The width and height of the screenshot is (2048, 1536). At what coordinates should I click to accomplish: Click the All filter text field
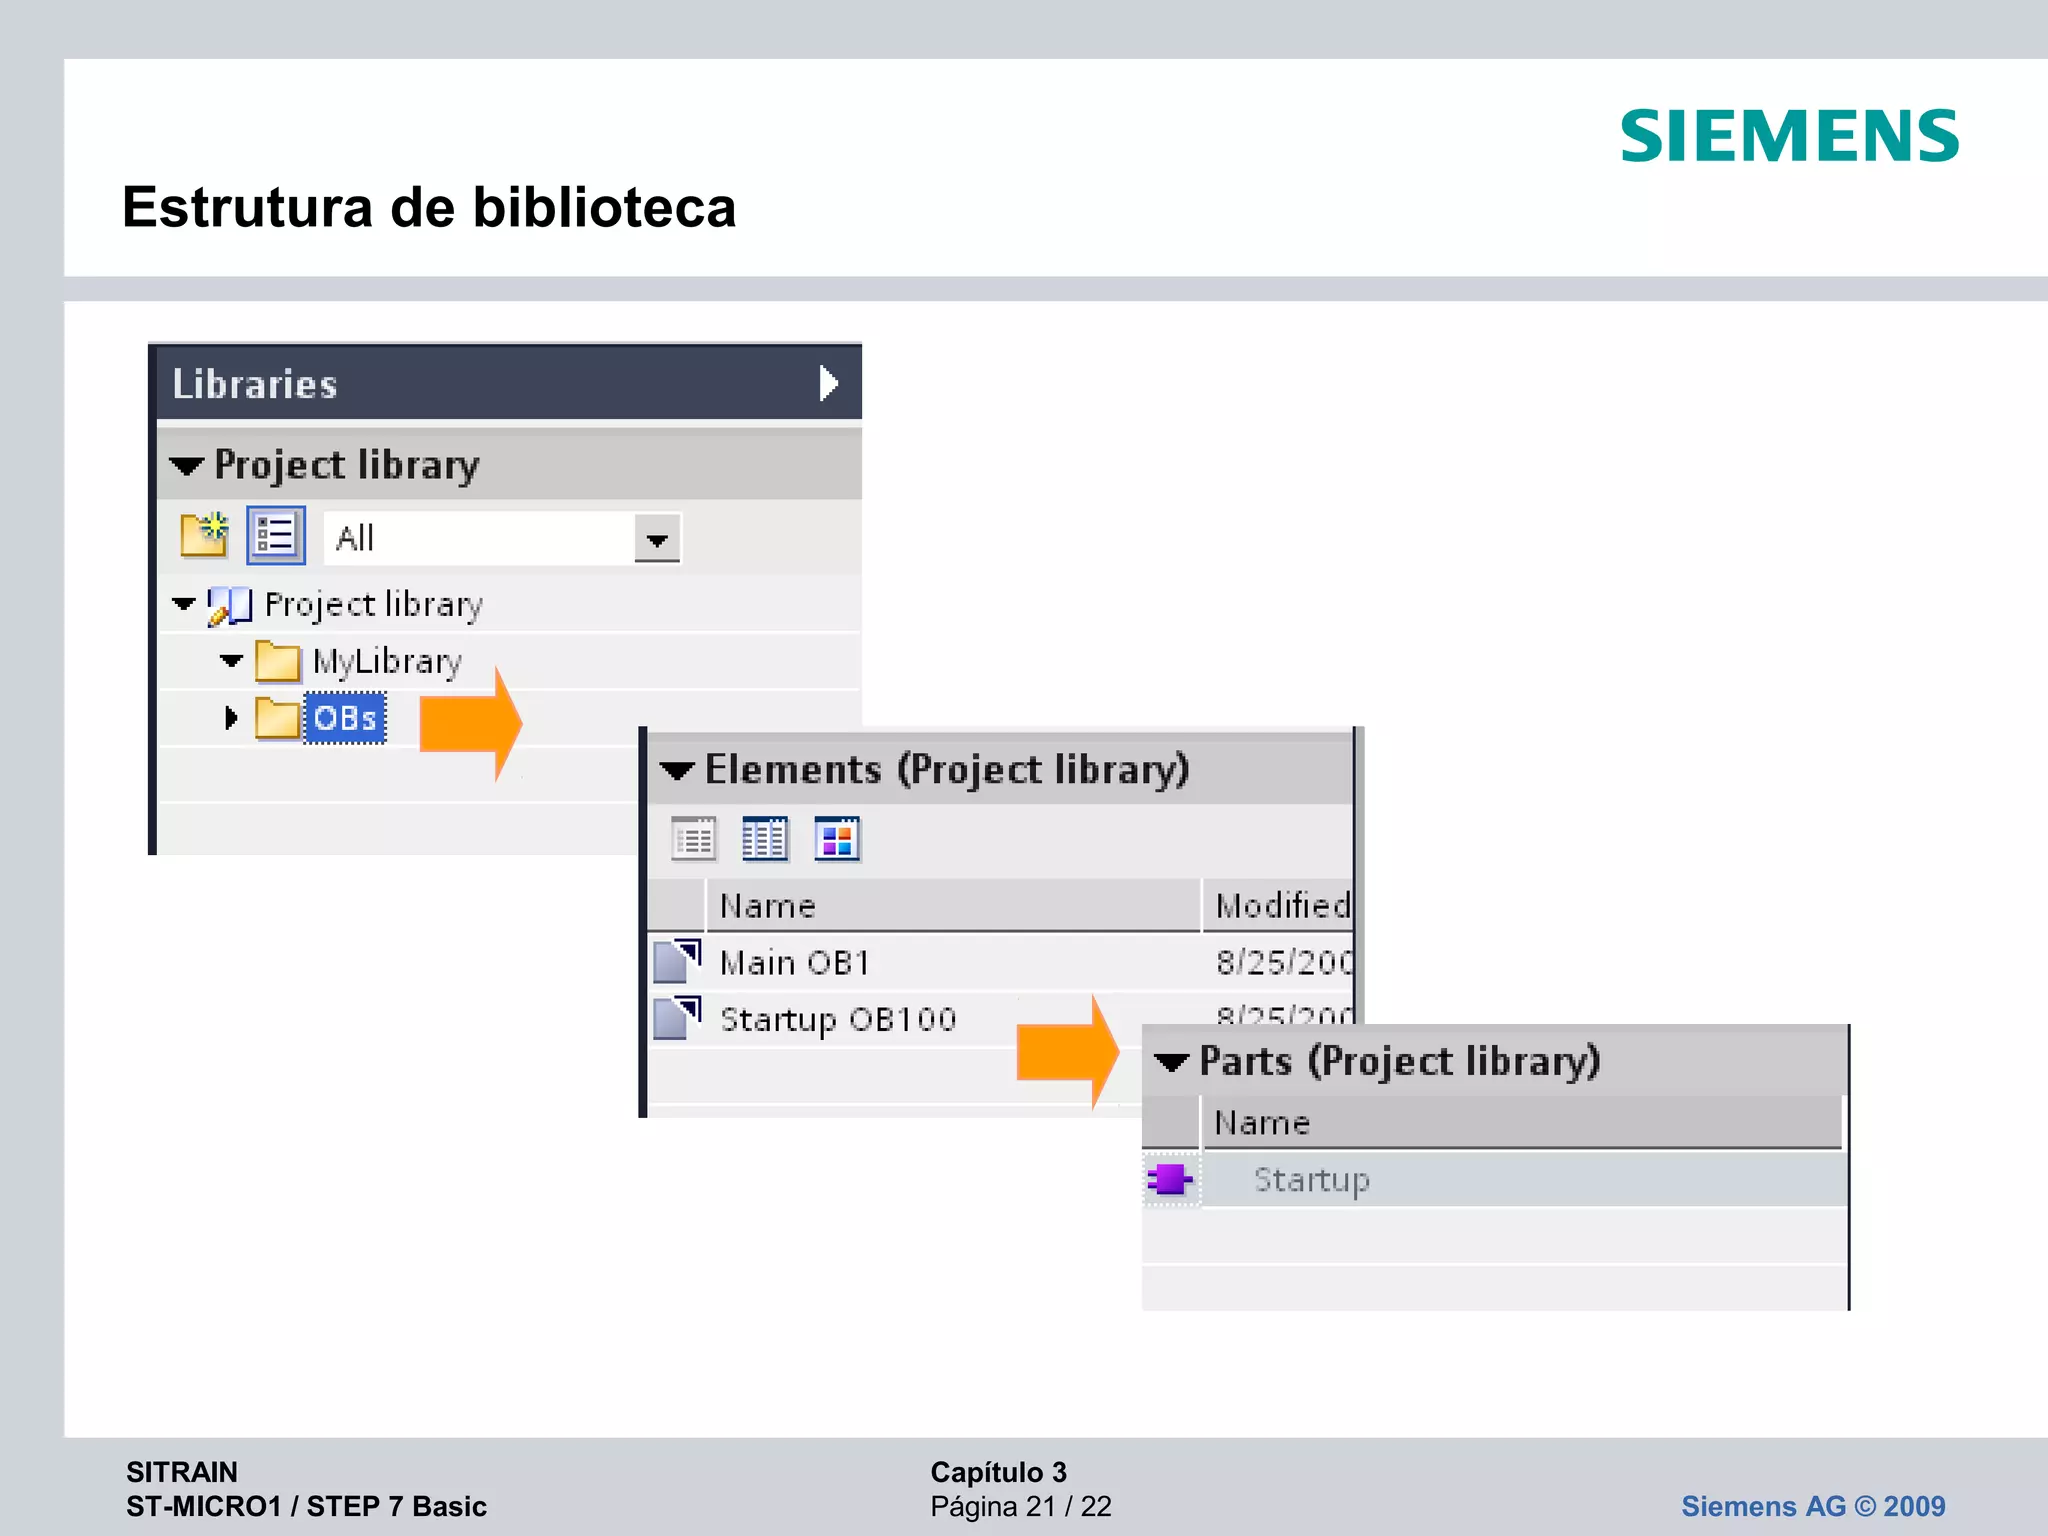tap(479, 539)
